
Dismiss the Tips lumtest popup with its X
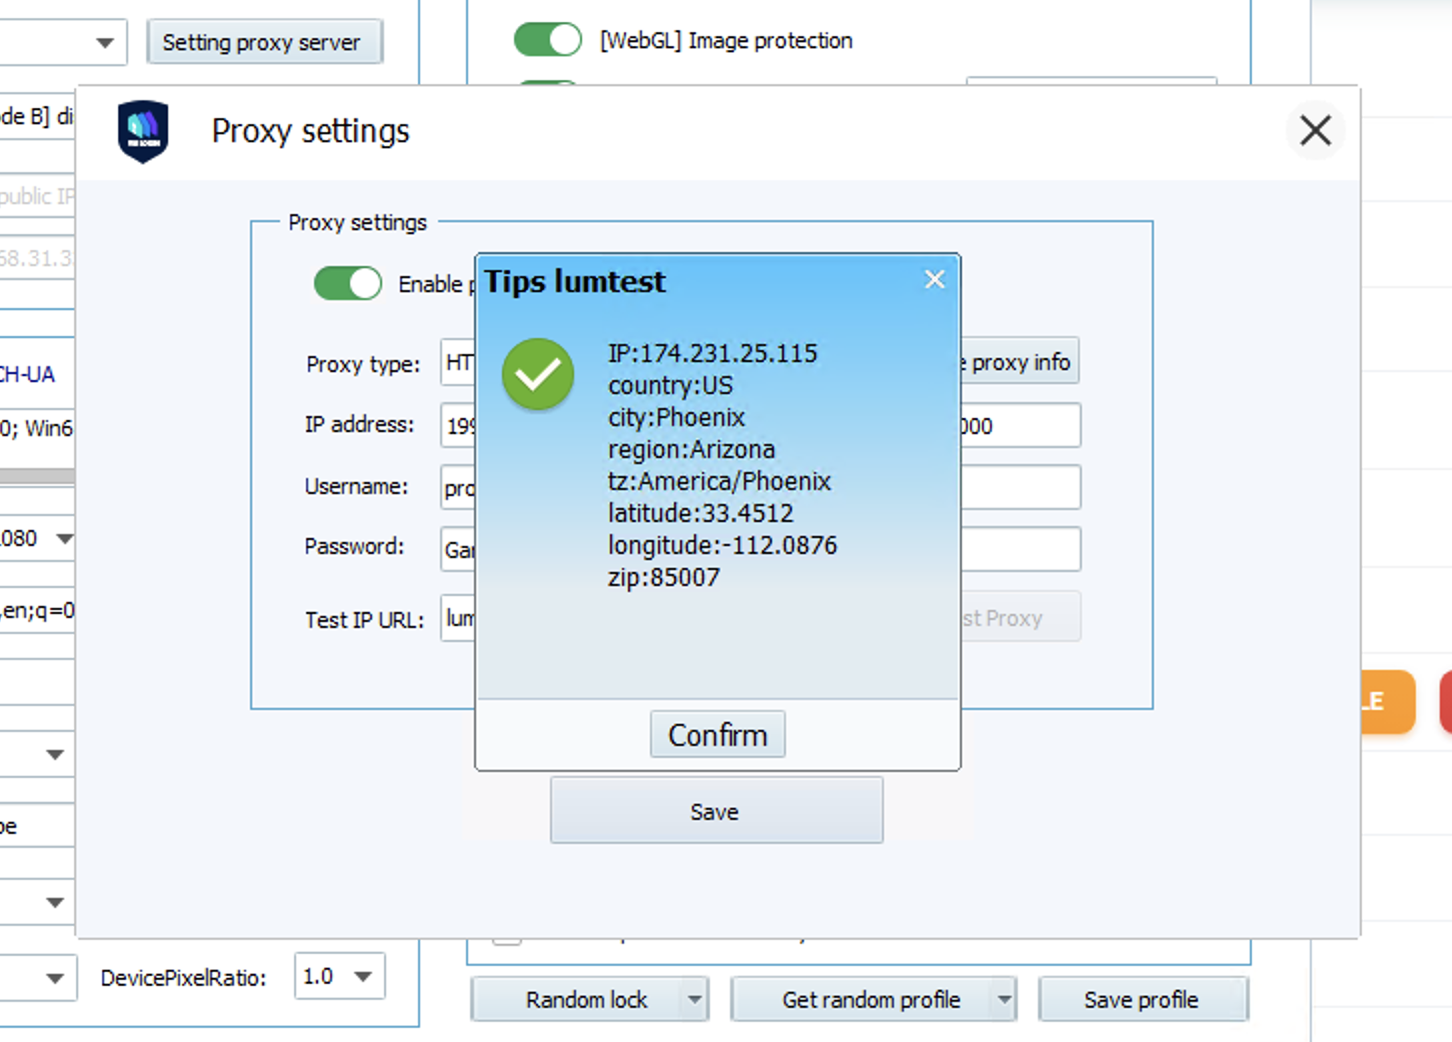point(934,279)
